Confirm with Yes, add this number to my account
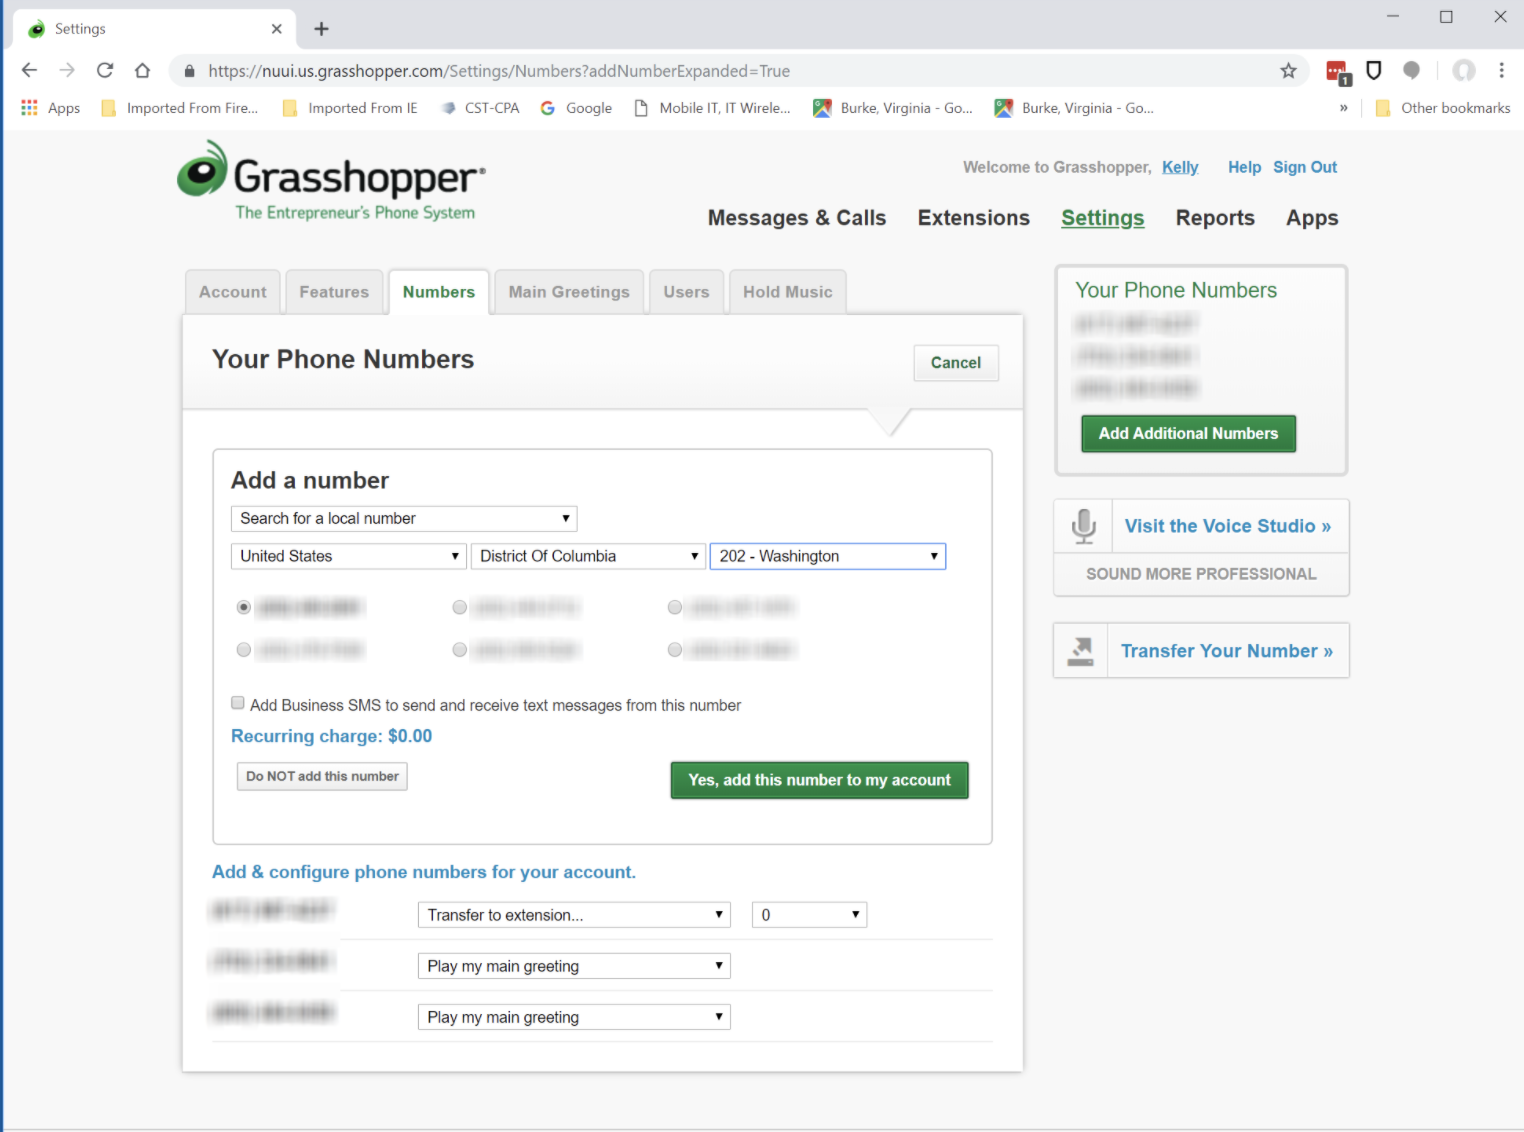The height and width of the screenshot is (1132, 1524). point(820,780)
